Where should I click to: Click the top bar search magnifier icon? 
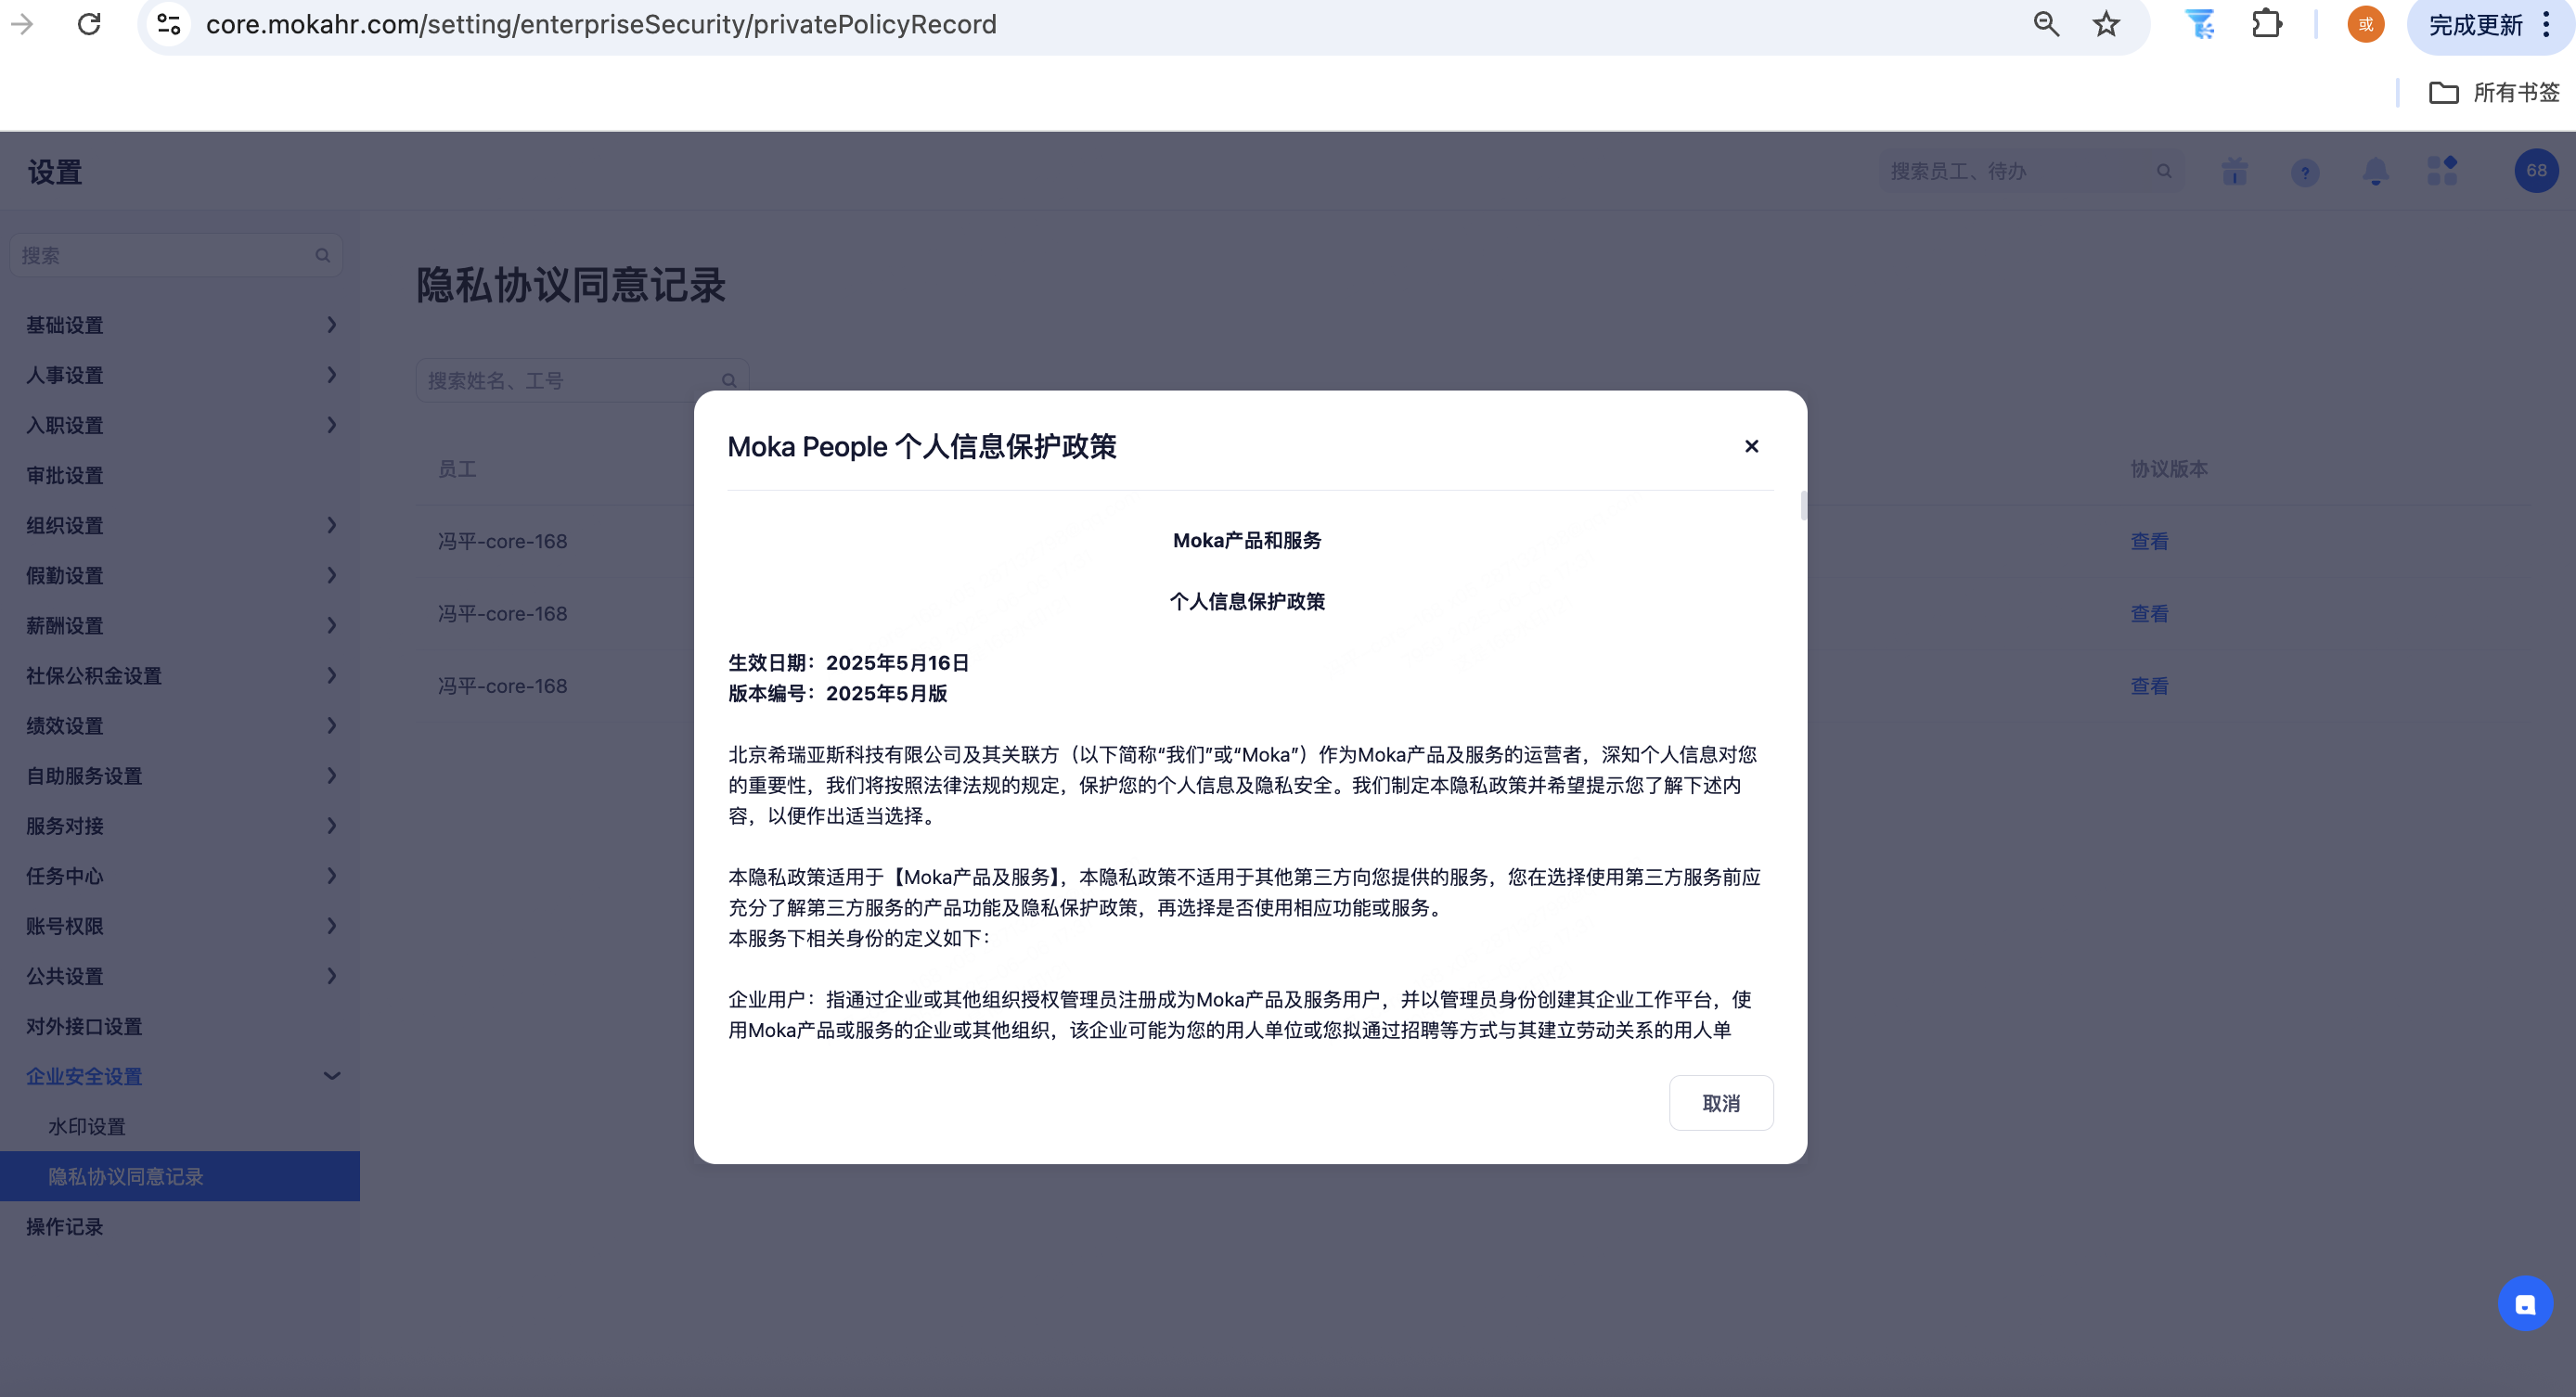[2164, 172]
